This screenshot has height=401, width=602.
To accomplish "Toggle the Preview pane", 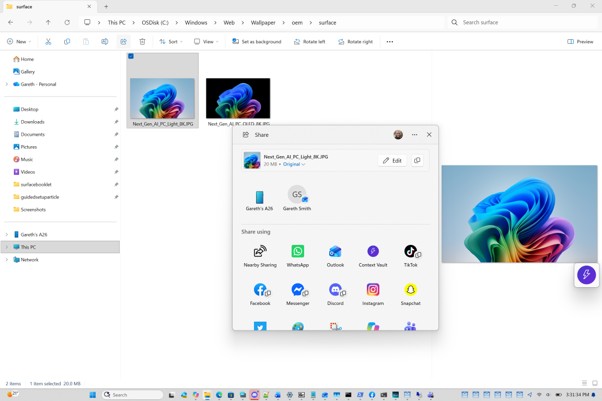I will 580,41.
